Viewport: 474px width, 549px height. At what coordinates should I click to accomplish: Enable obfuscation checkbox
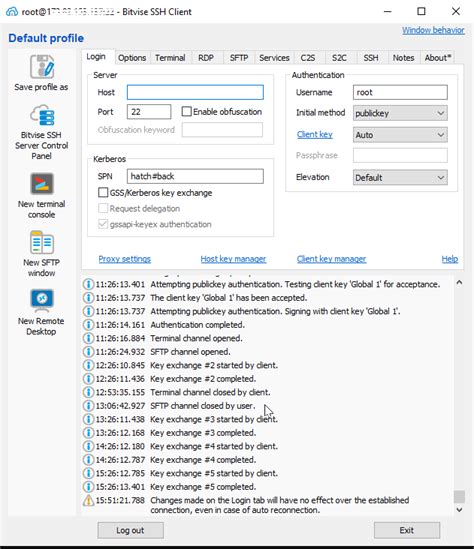tap(187, 112)
